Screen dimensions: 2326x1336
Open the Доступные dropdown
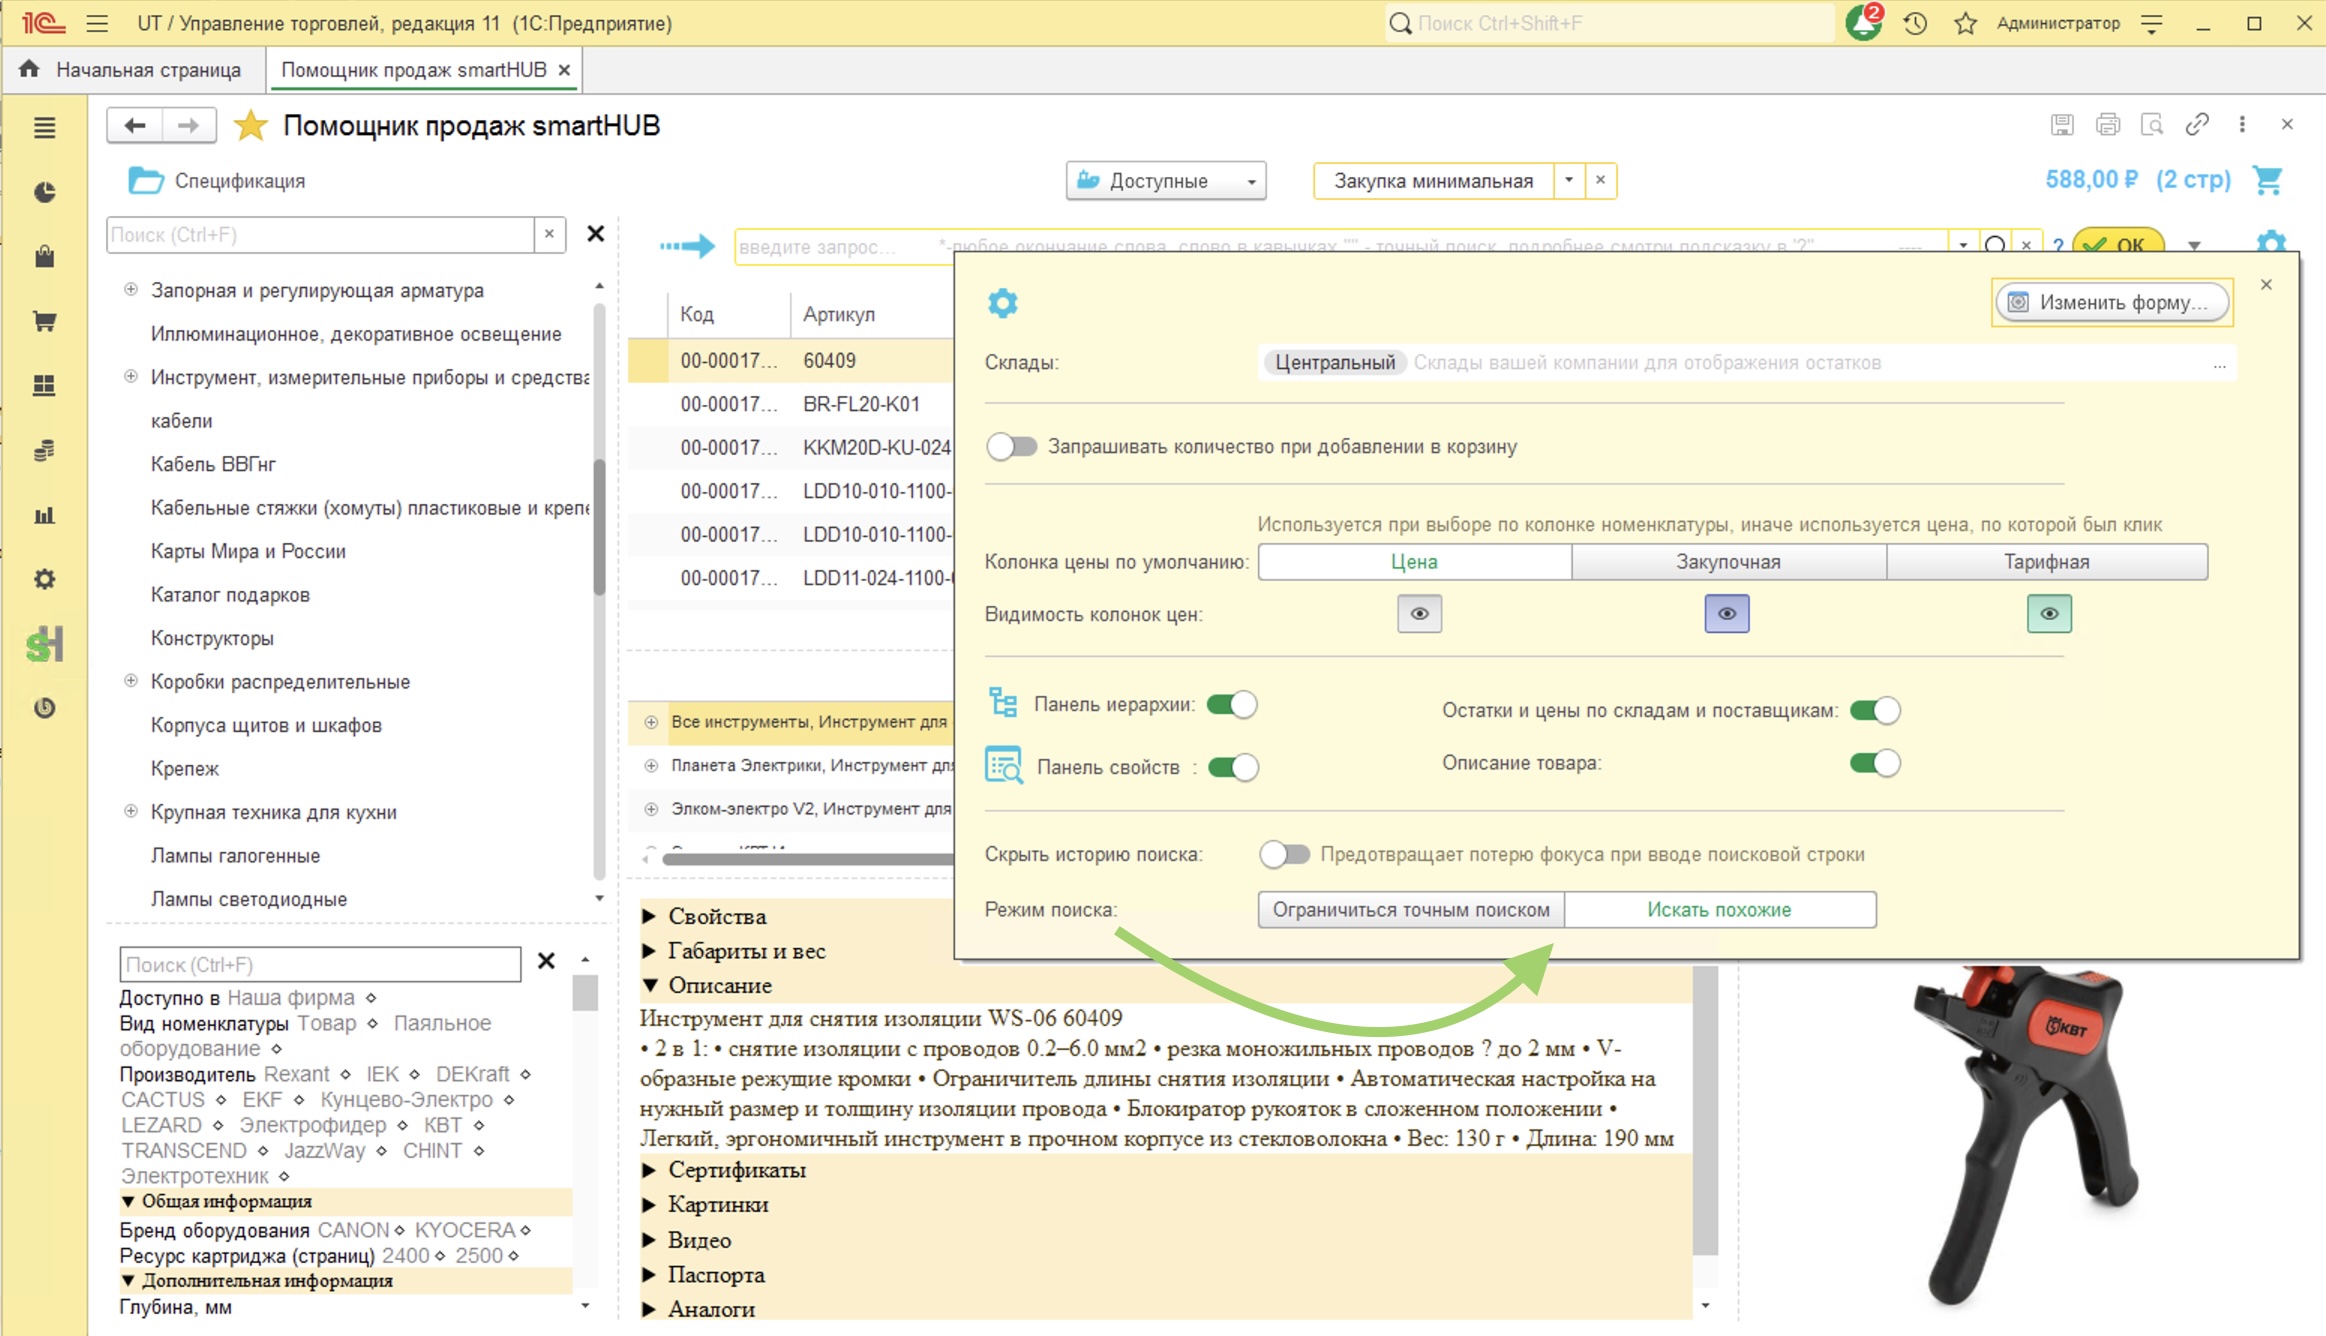1166,181
